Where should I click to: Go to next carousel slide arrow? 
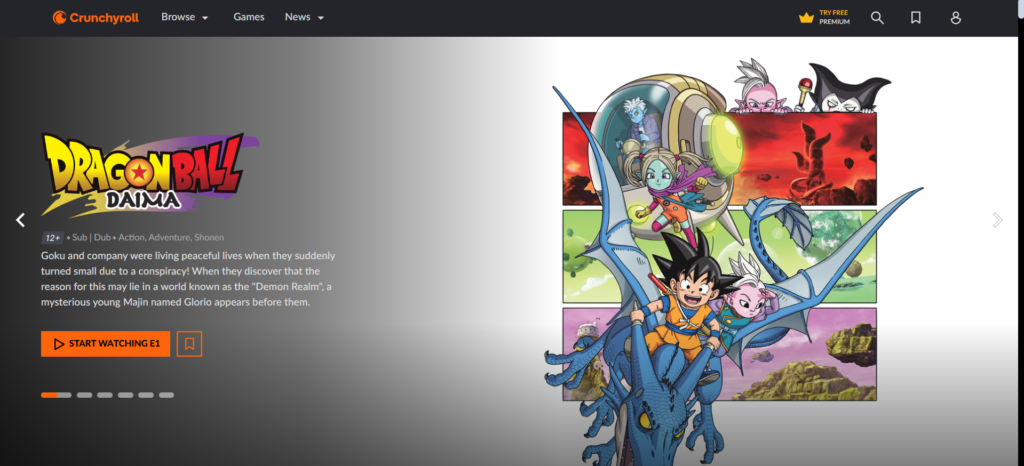(x=997, y=220)
